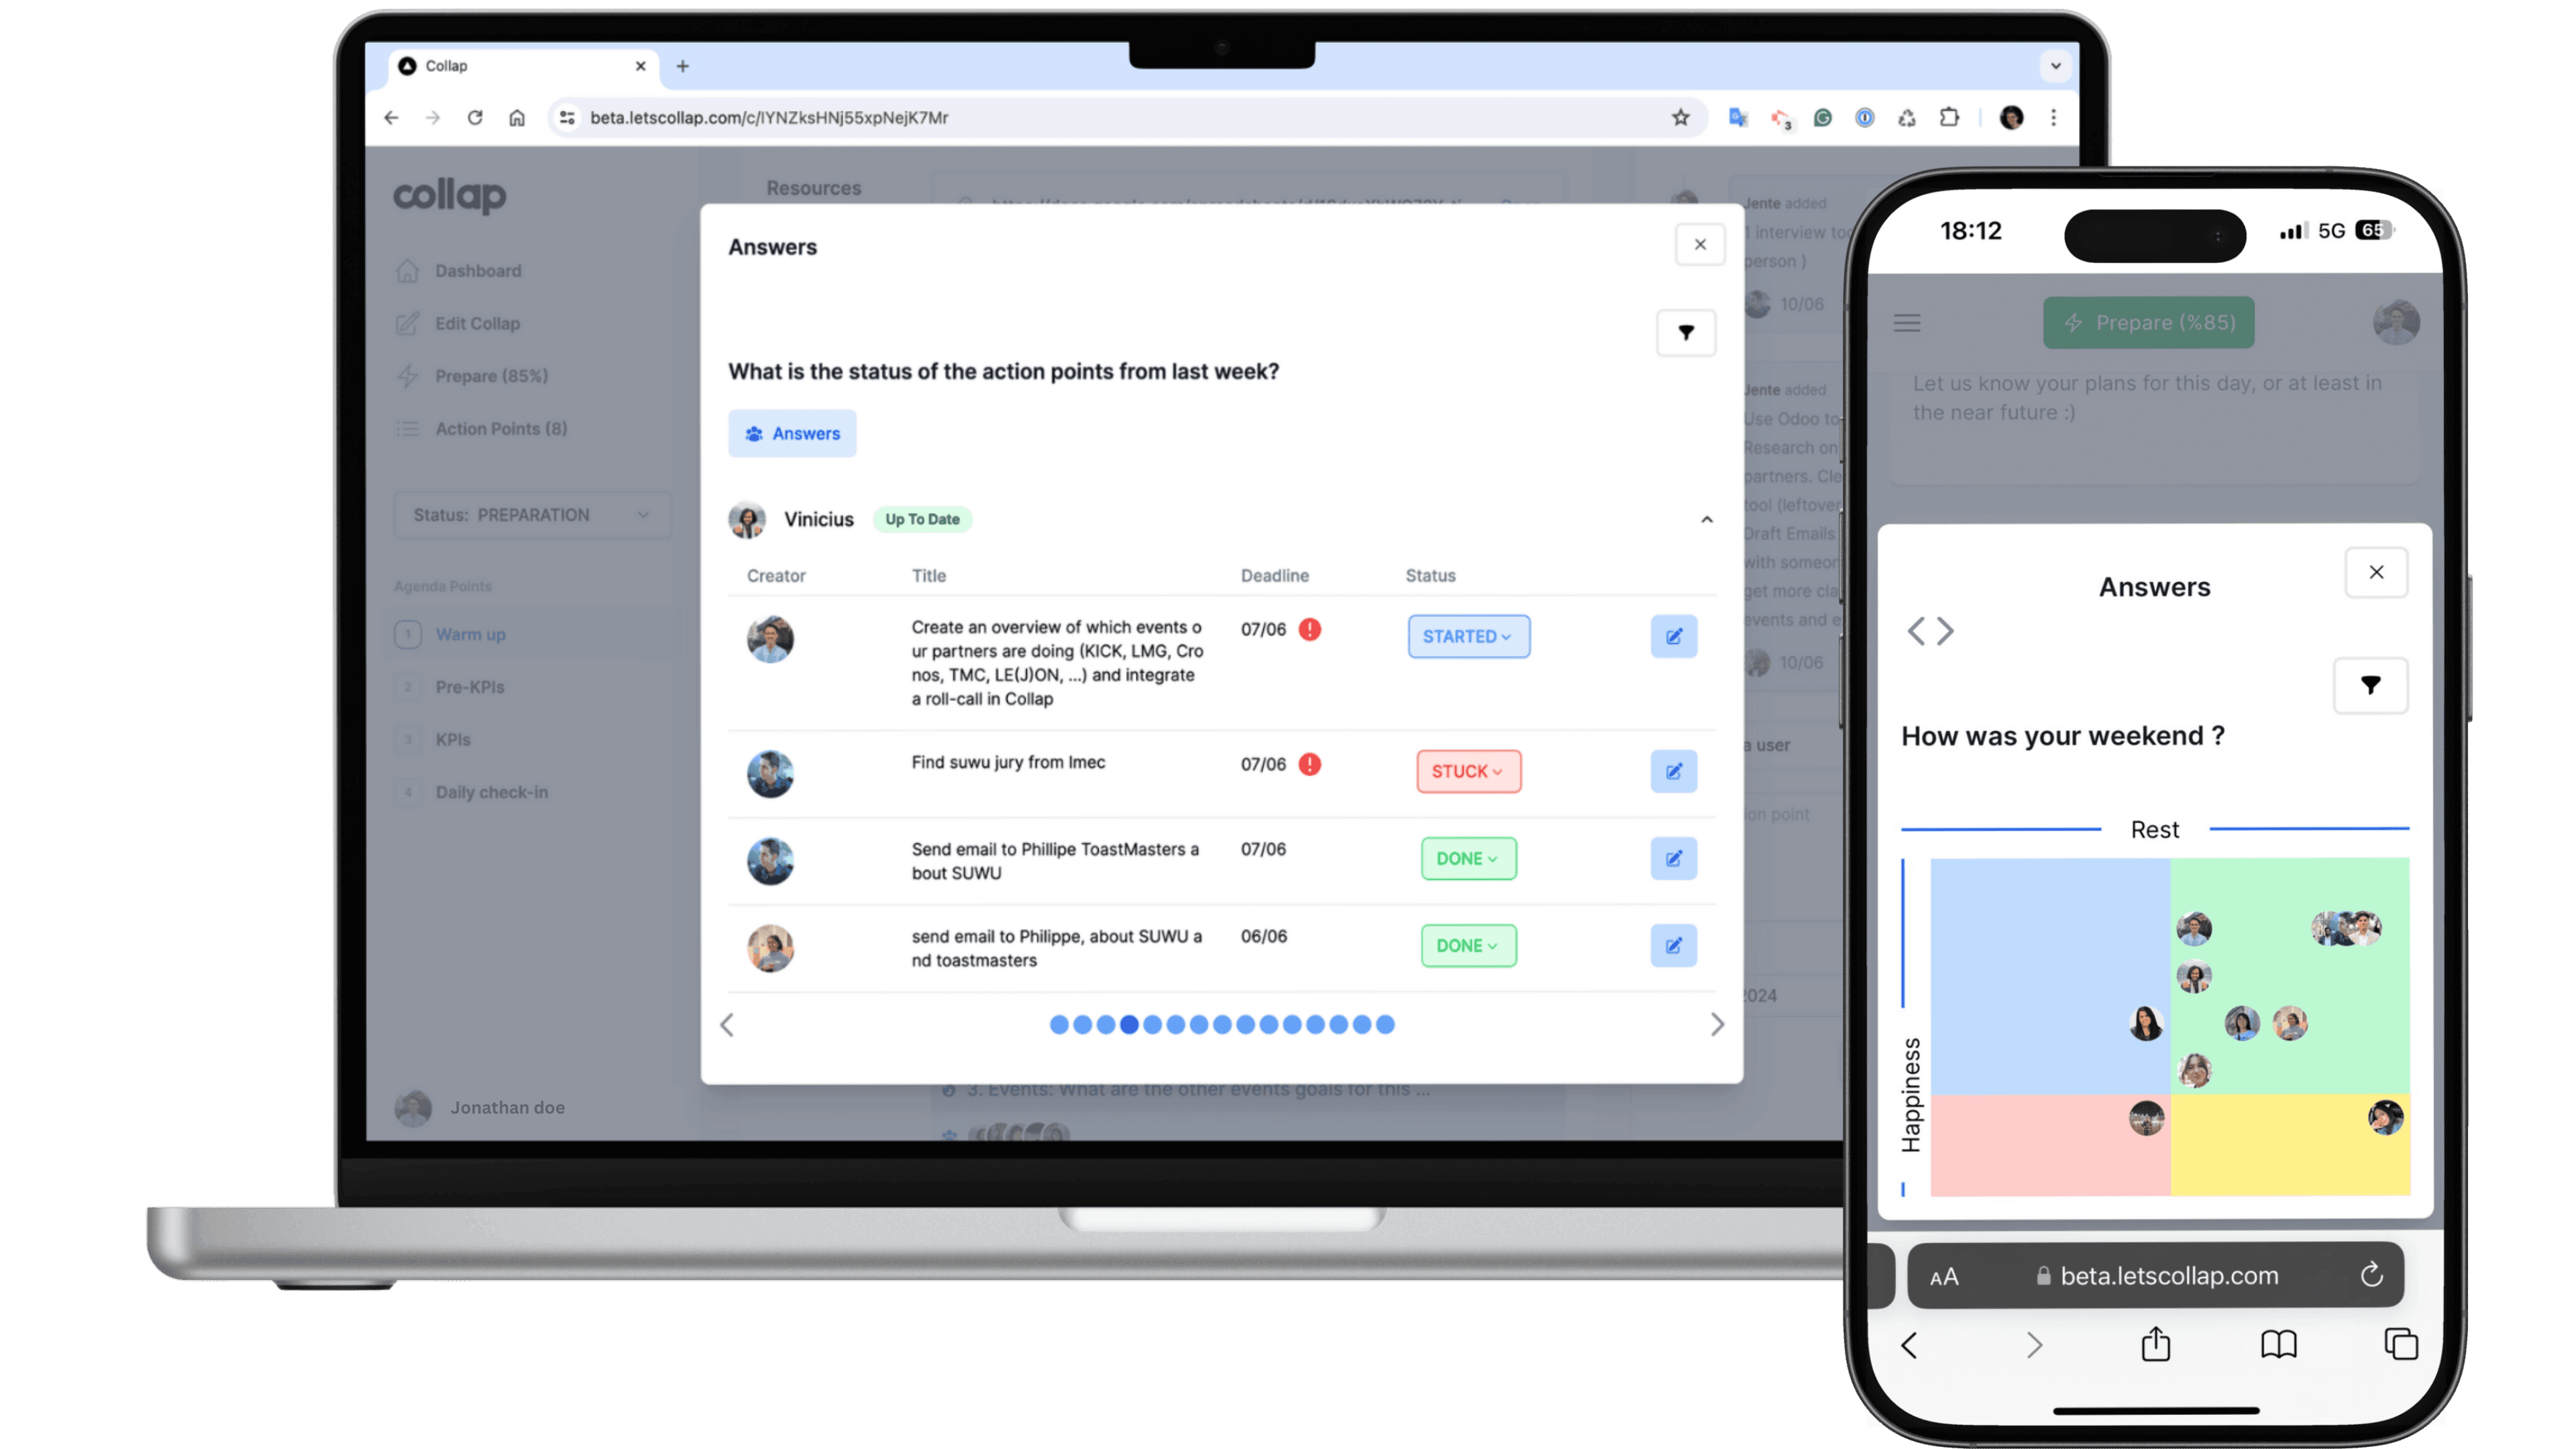This screenshot has width=2576, height=1449.
Task: Toggle Up To Date status for Vinicius
Action: click(x=922, y=519)
